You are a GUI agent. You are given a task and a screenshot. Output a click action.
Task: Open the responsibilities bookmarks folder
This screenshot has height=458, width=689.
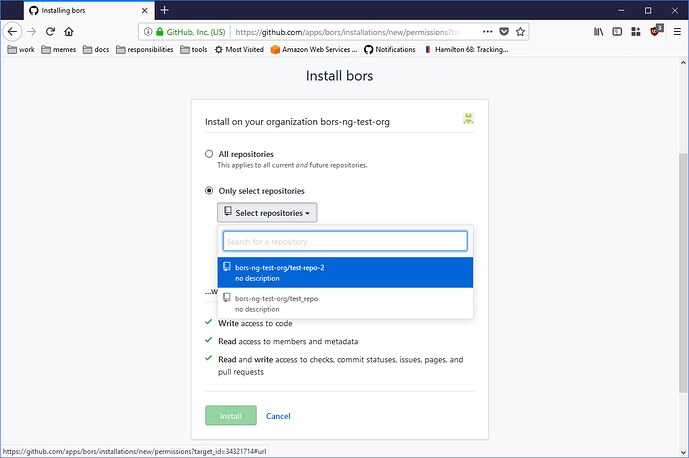click(145, 50)
